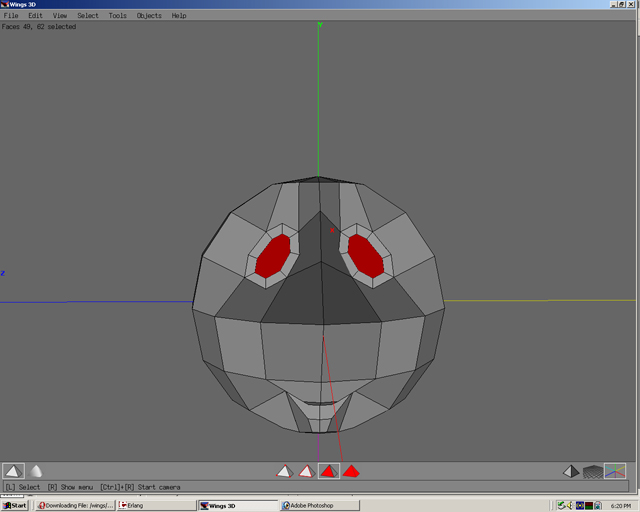Image resolution: width=640 pixels, height=512 pixels.
Task: Open the File menu
Action: coord(11,16)
